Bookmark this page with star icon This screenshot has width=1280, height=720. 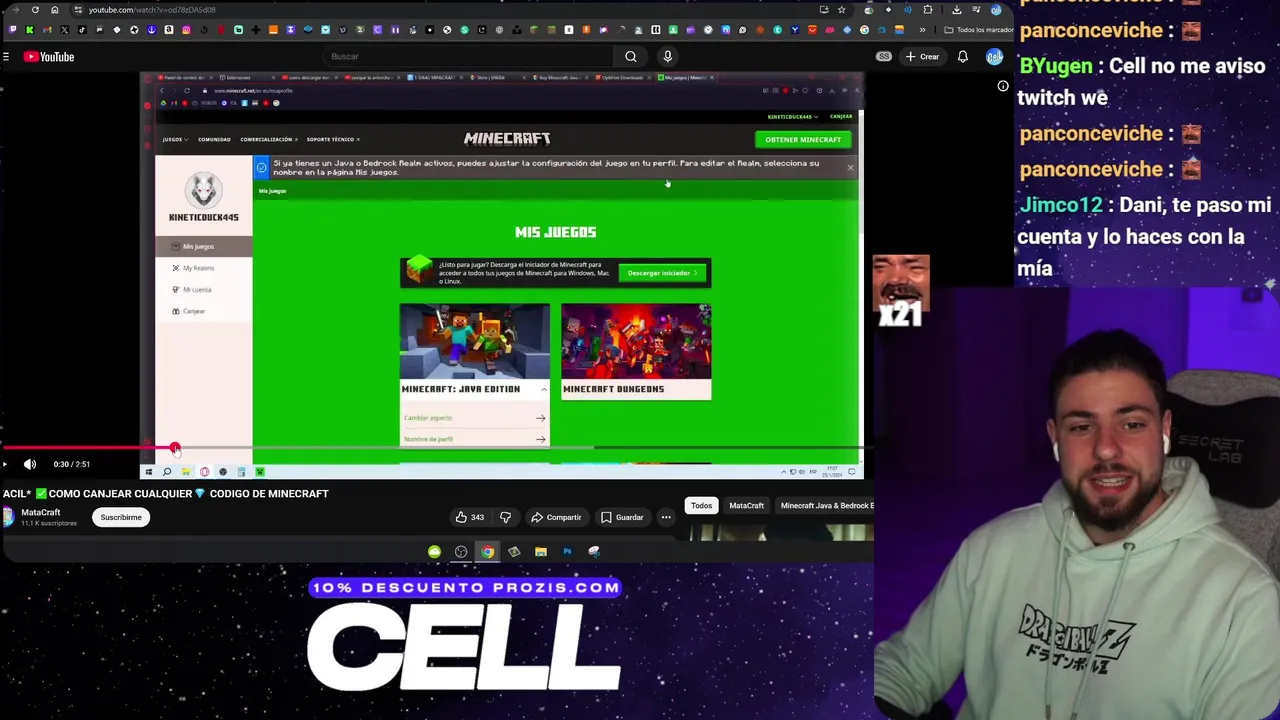[x=841, y=10]
